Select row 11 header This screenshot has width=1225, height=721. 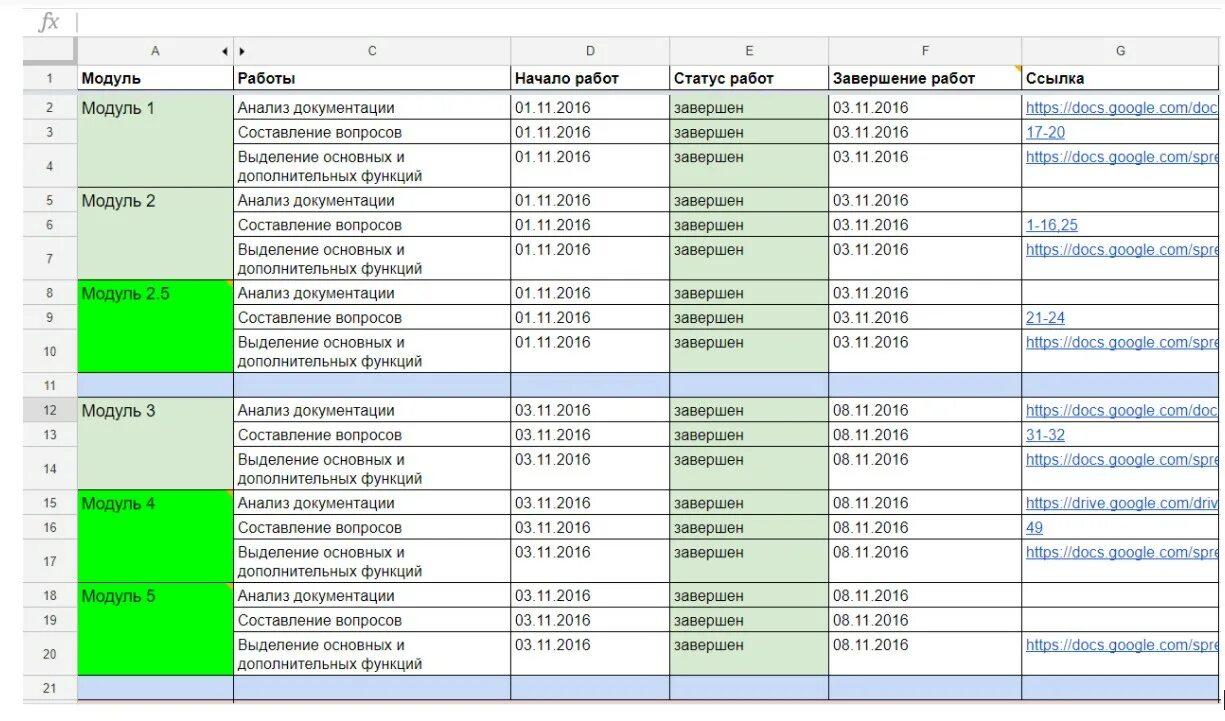[49, 385]
